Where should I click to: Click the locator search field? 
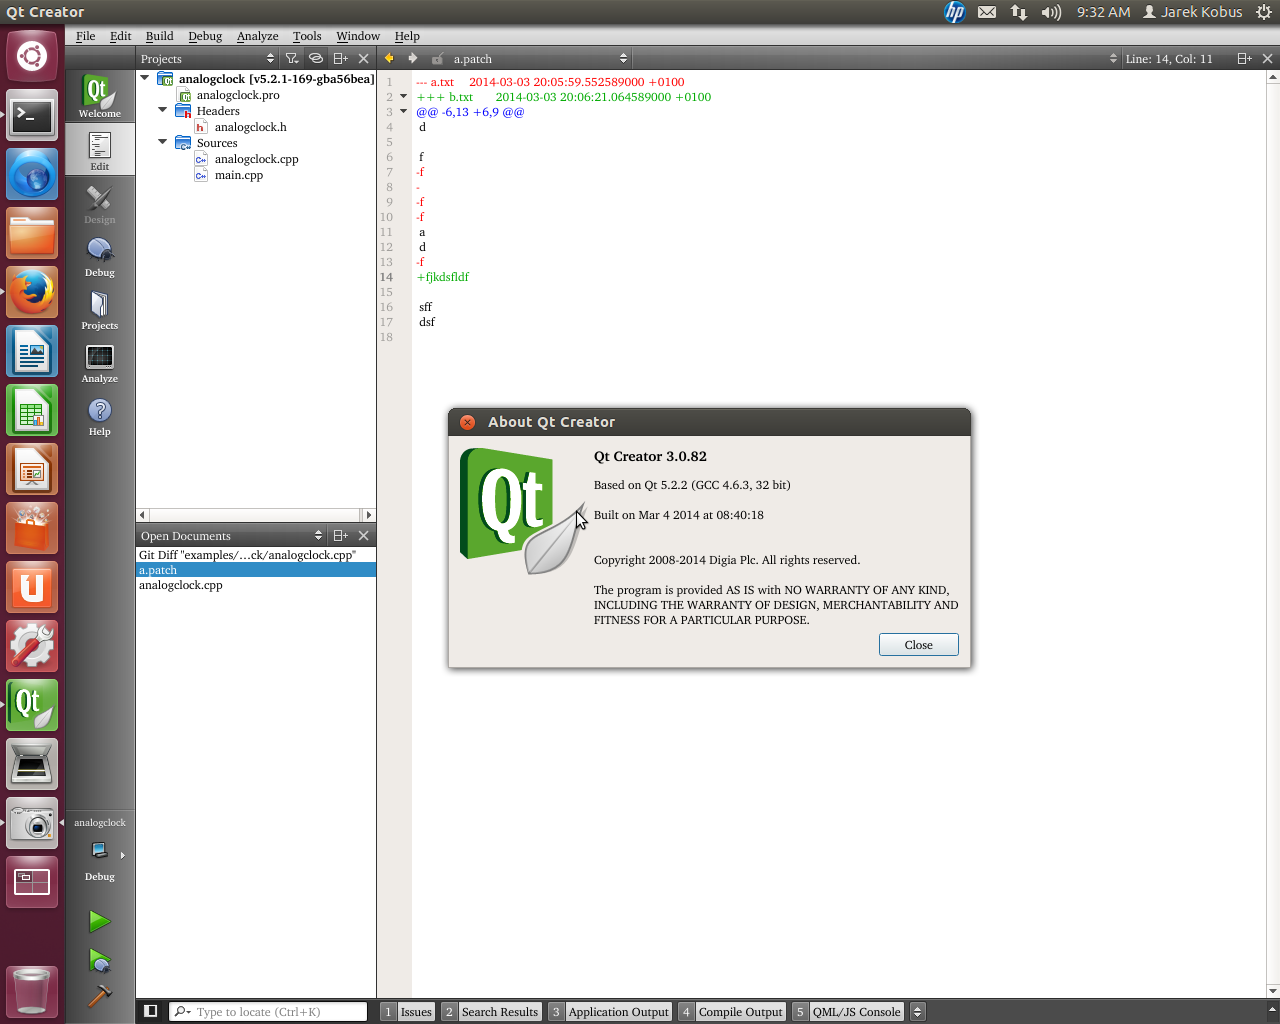point(268,1011)
